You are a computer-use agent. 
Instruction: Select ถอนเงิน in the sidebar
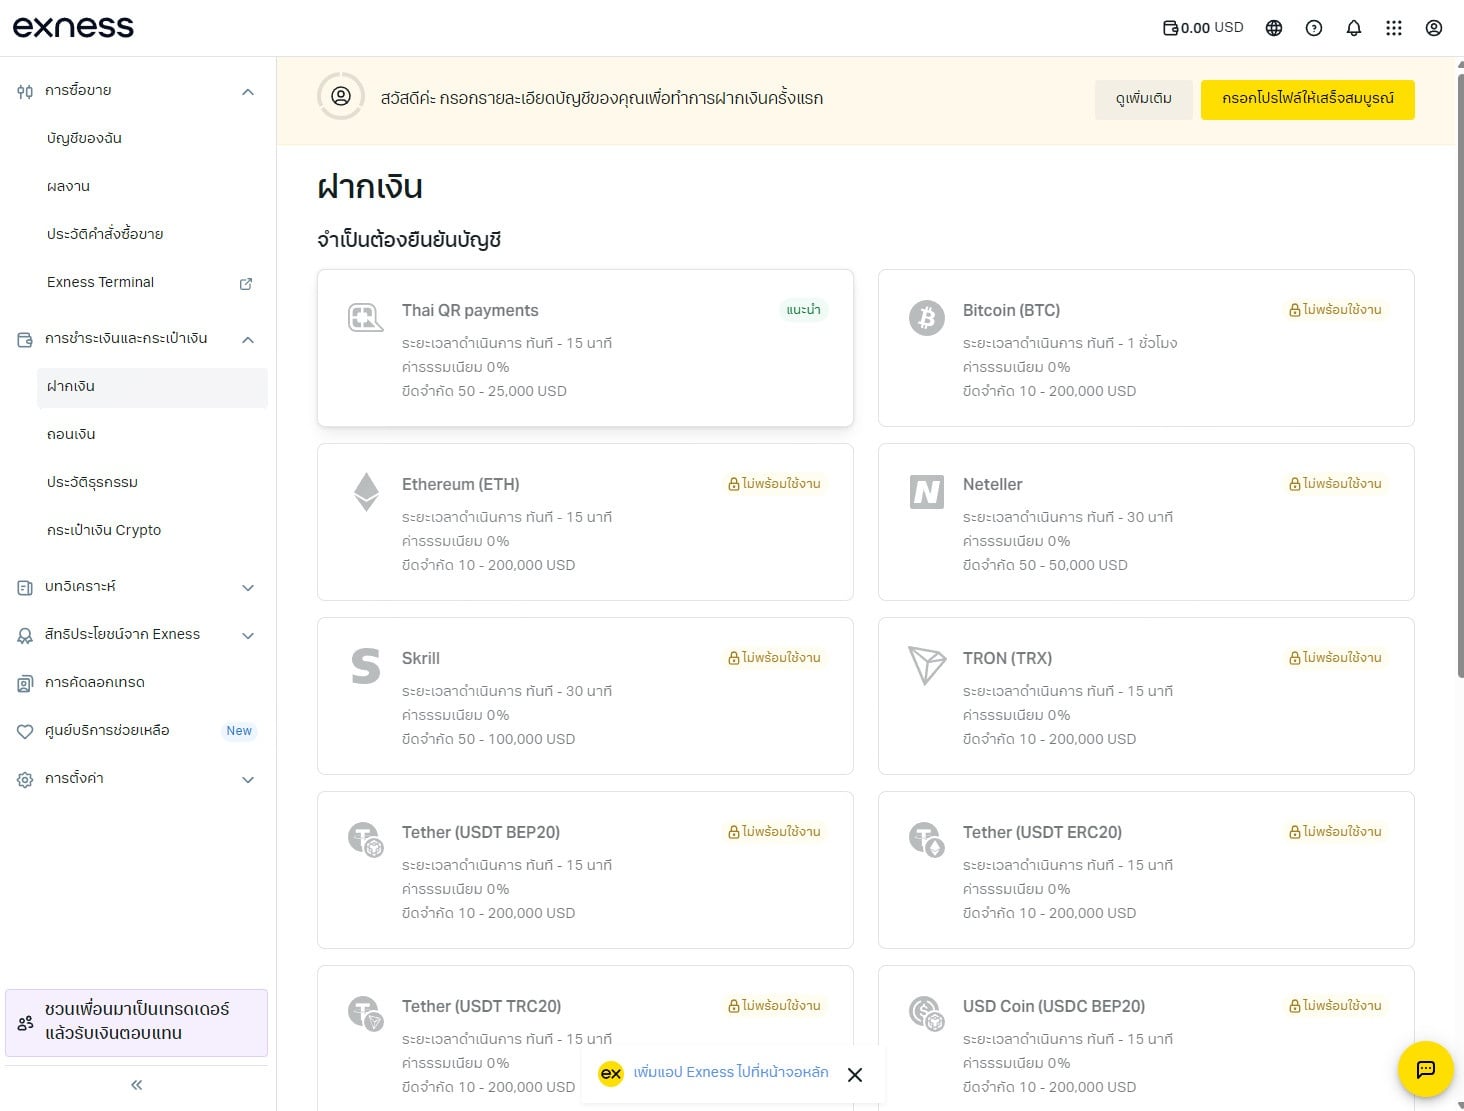[x=71, y=434]
